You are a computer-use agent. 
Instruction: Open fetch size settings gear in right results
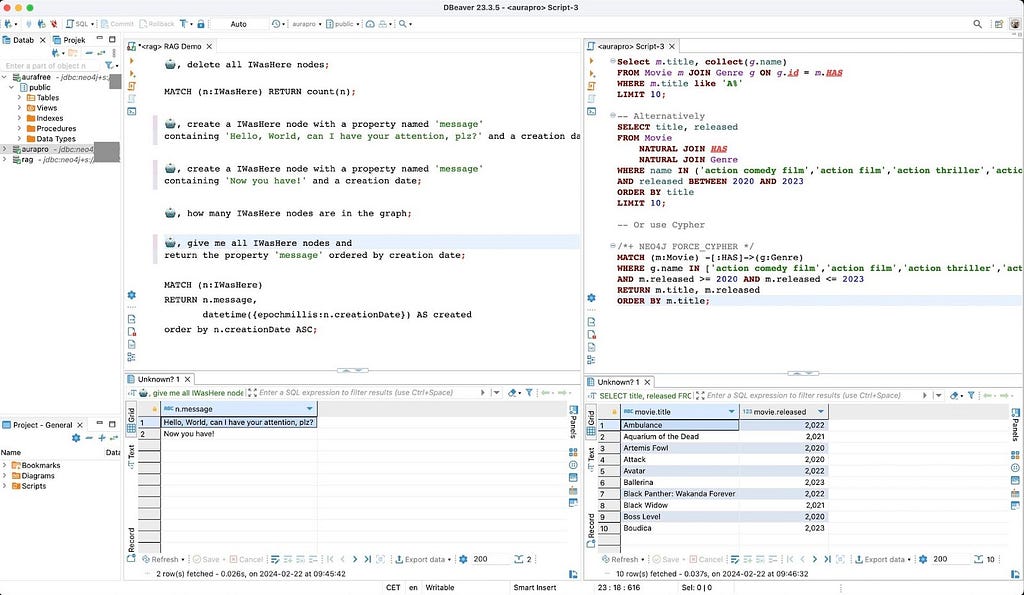pos(923,559)
